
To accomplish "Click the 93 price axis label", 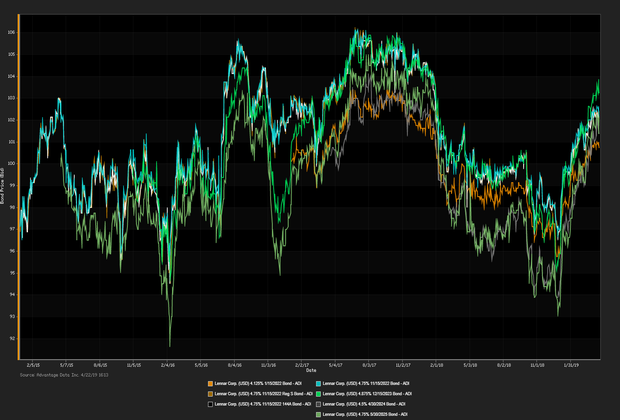I will click(x=12, y=316).
